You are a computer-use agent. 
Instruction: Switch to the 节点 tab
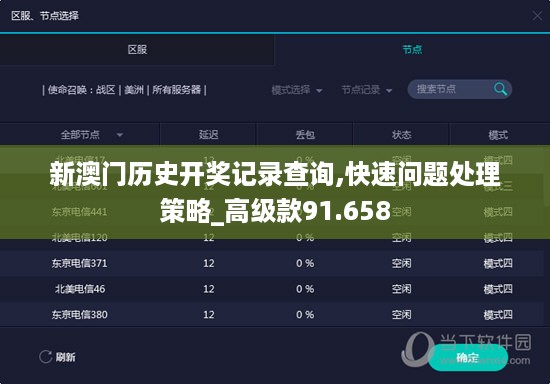[412, 49]
